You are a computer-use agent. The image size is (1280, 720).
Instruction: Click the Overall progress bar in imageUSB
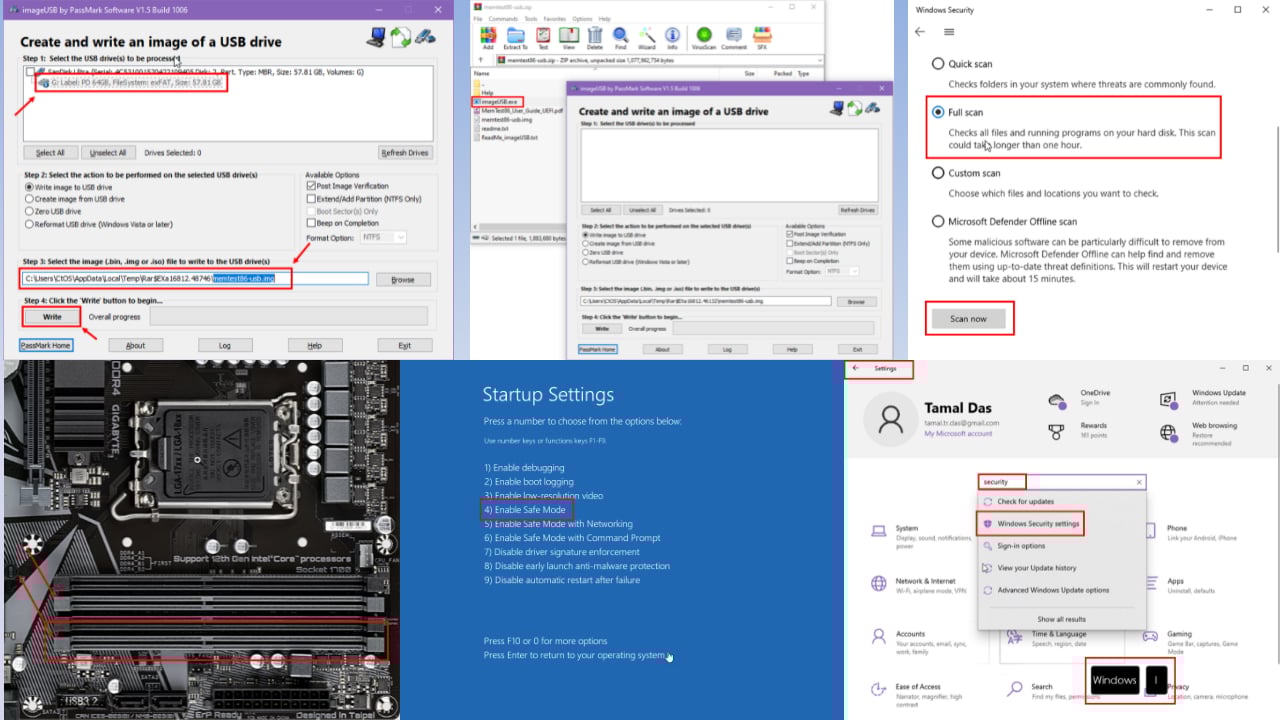[288, 317]
